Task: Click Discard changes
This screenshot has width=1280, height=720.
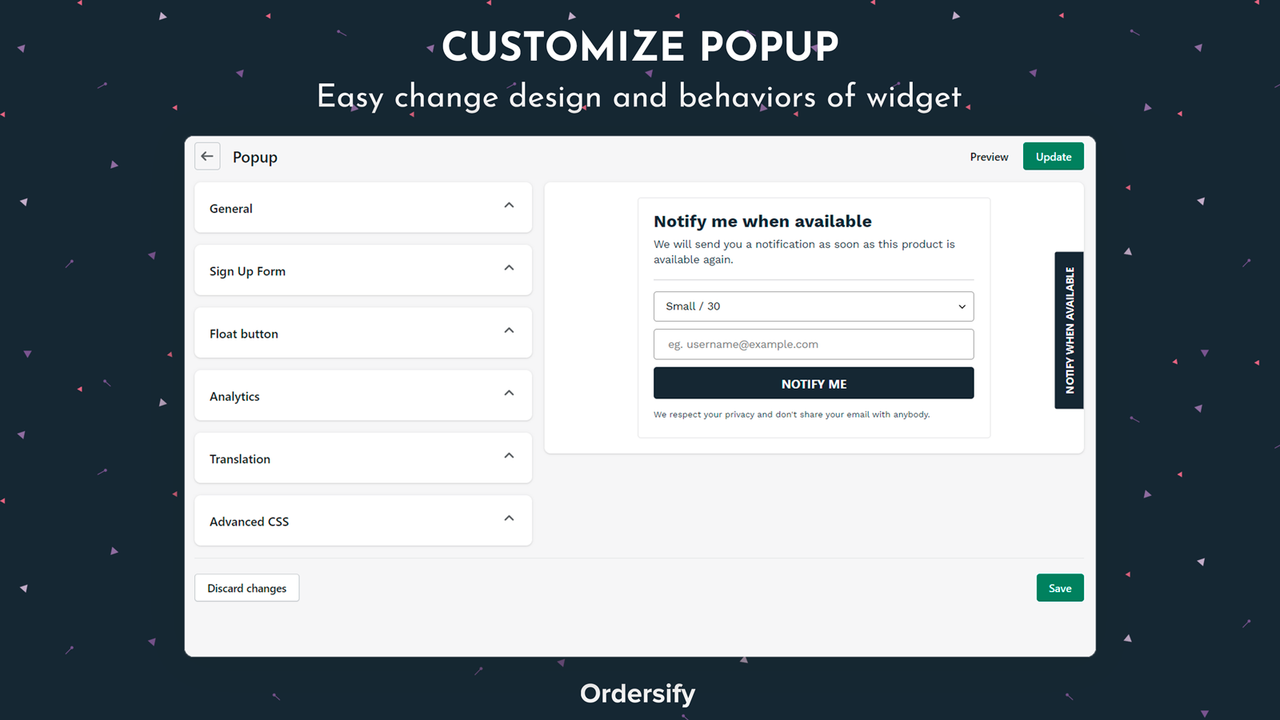Action: point(246,587)
